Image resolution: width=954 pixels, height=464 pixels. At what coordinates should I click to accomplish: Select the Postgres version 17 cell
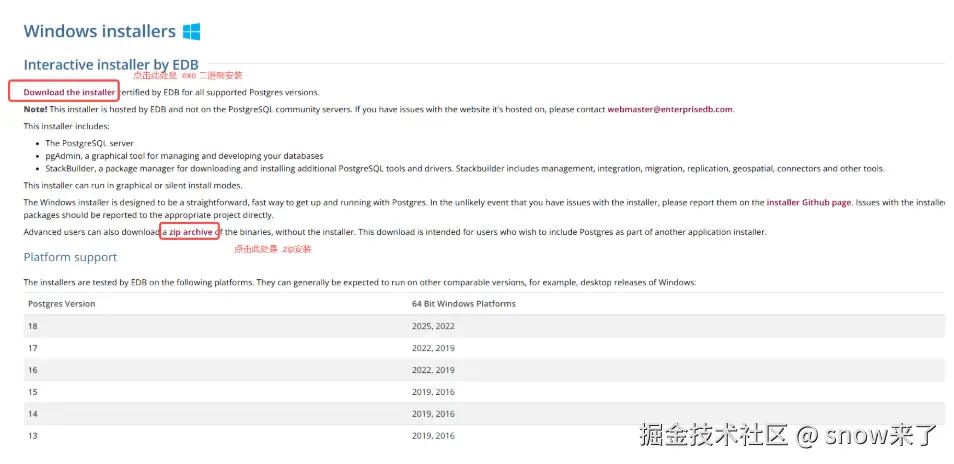pyautogui.click(x=33, y=348)
